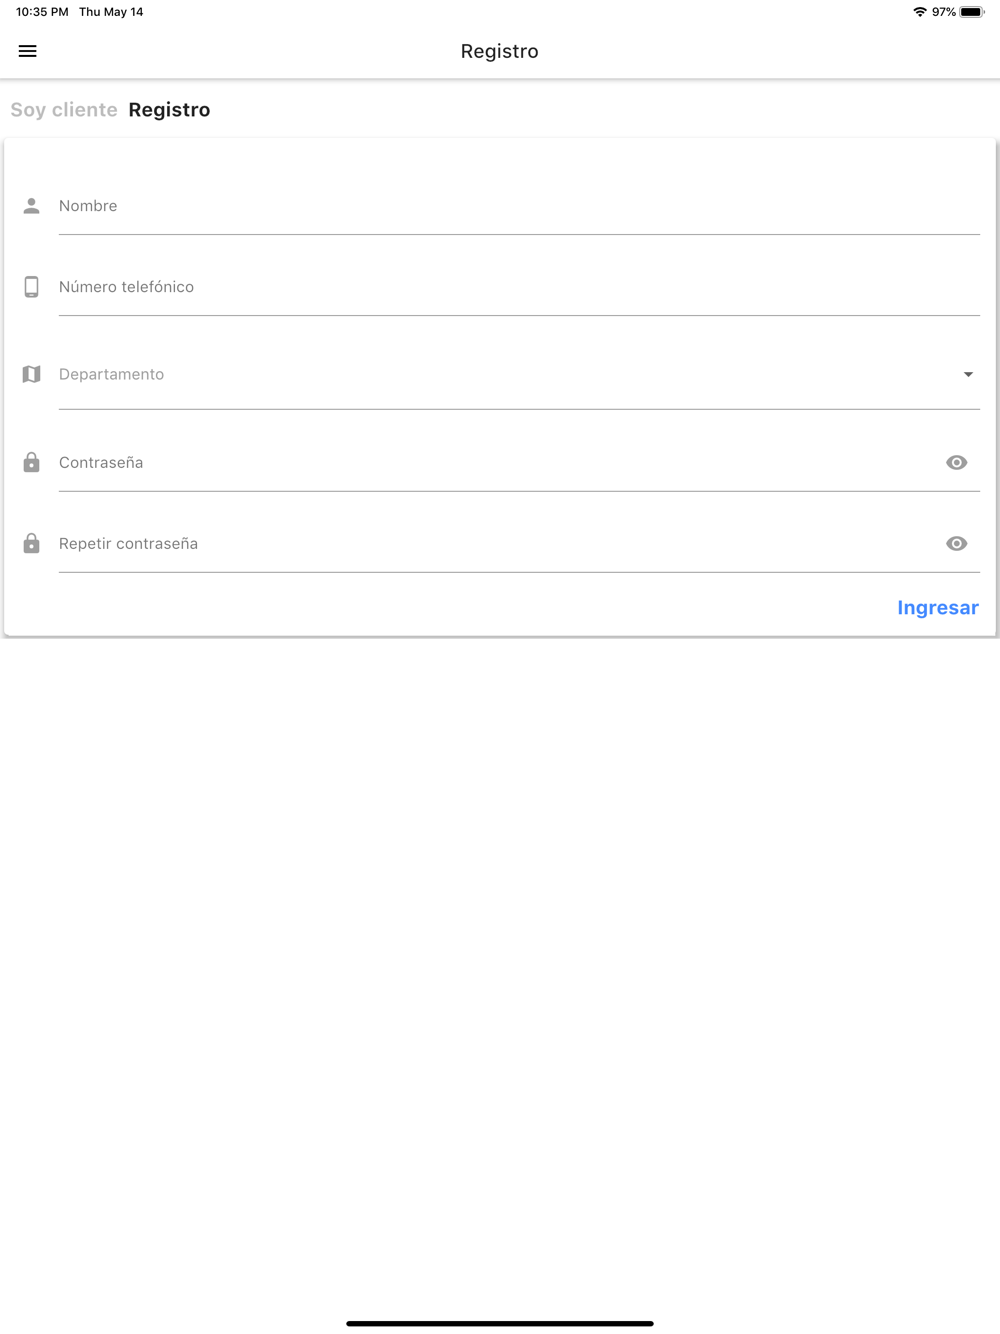1000x1334 pixels.
Task: Show password in Repetir contraseña field
Action: click(x=957, y=543)
